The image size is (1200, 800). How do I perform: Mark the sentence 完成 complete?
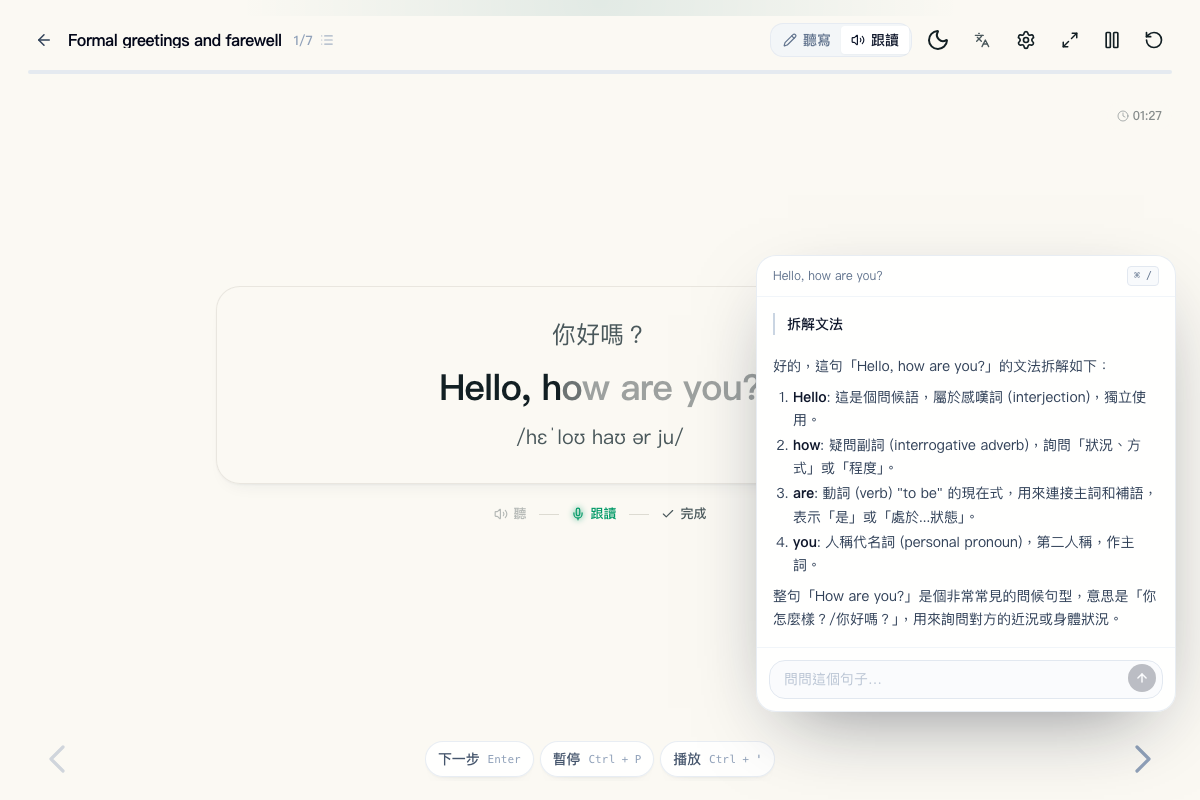[x=684, y=514]
